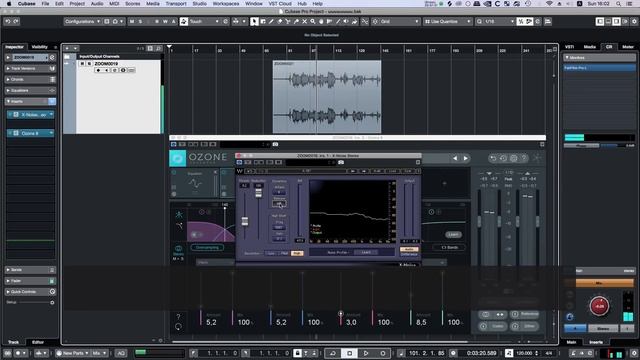Image resolution: width=640 pixels, height=360 pixels.
Task: Collapse the Inserts inspector section
Action: click(30, 101)
